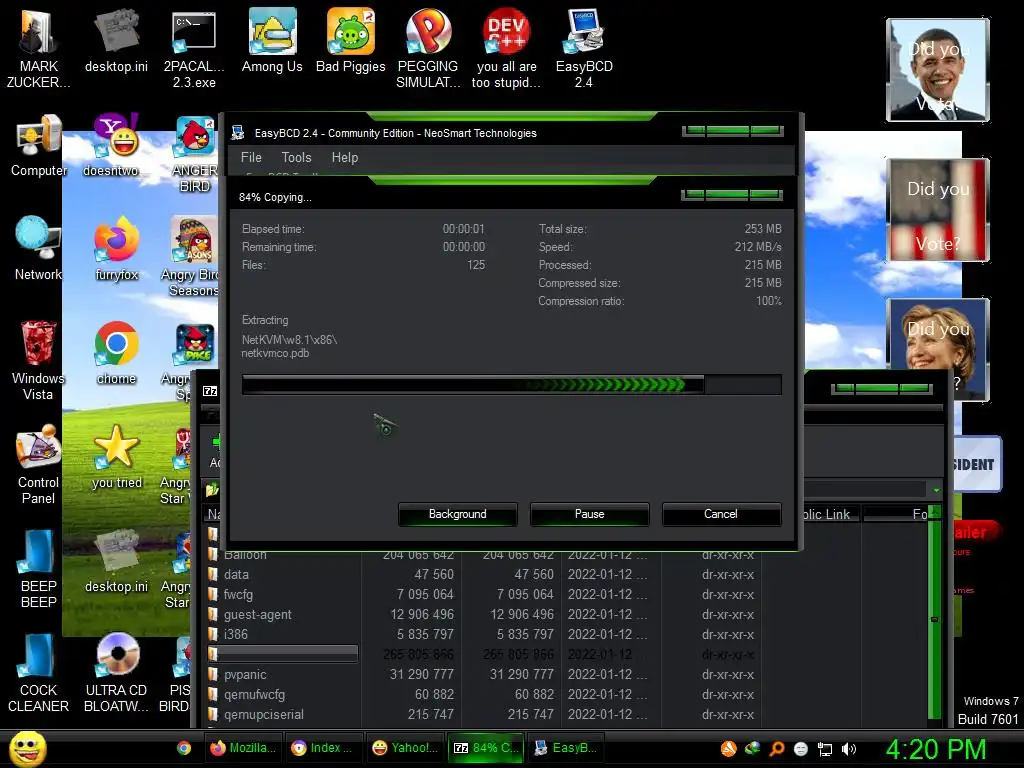Launch the ANGER BIRD shortcut

[194, 153]
